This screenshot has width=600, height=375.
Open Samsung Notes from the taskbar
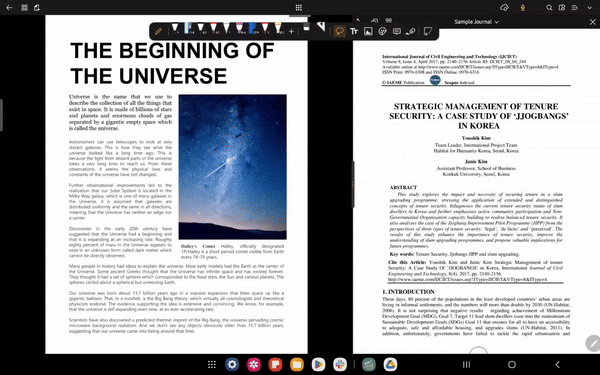tap(275, 364)
